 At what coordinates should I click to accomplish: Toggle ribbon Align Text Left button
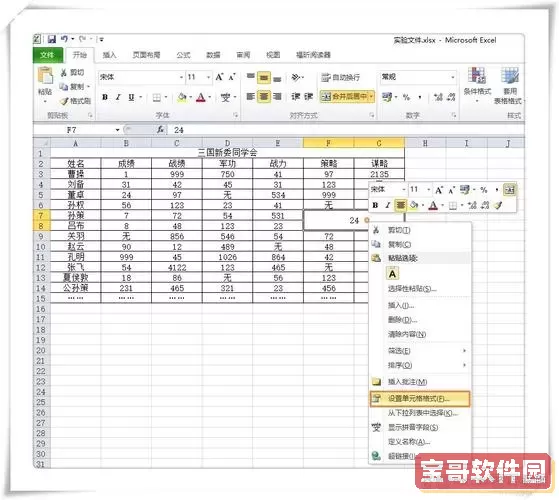pyautogui.click(x=251, y=97)
